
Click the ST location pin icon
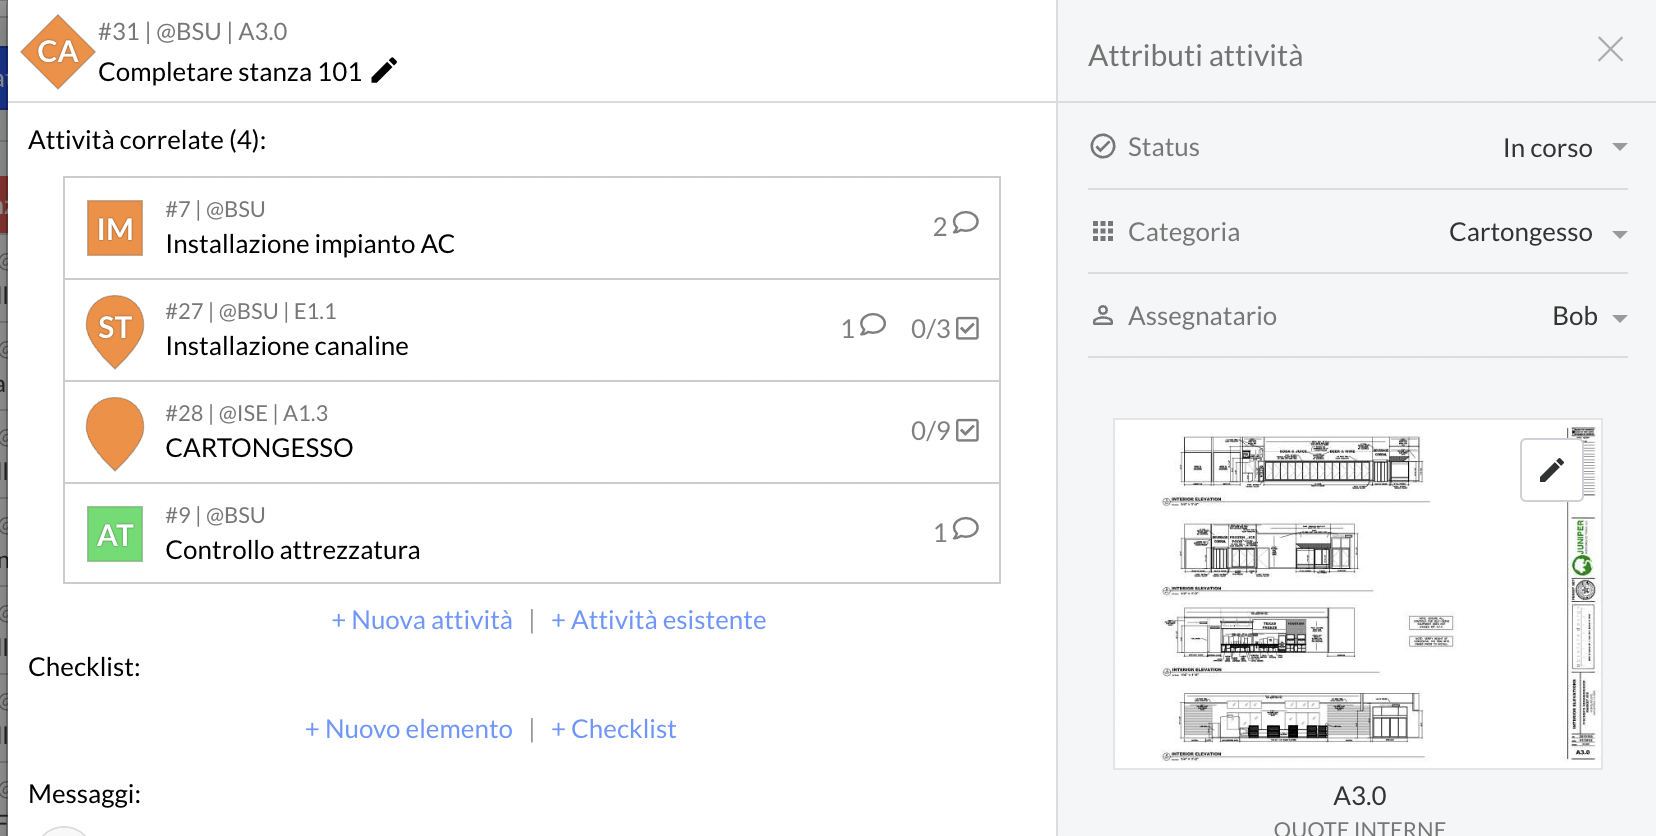[115, 331]
